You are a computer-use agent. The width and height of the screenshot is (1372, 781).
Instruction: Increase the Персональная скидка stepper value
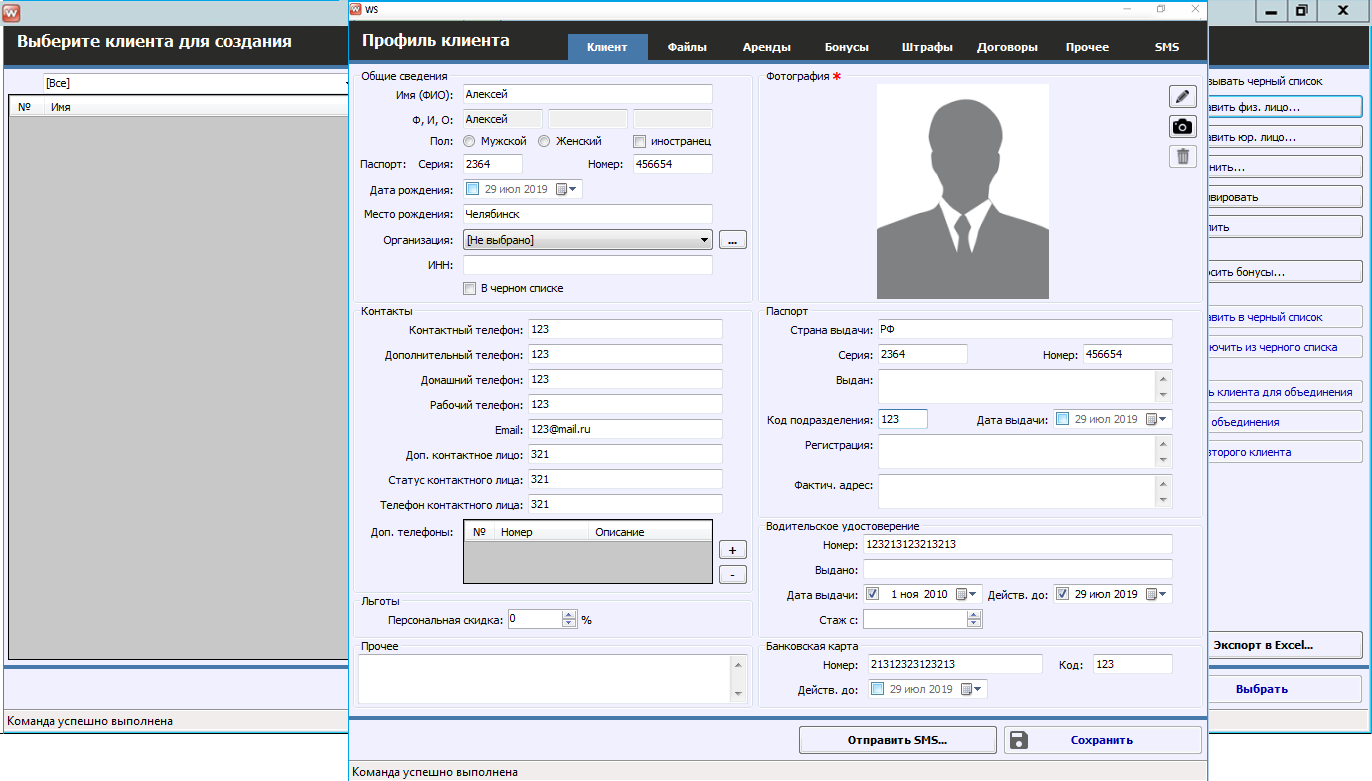coord(569,615)
